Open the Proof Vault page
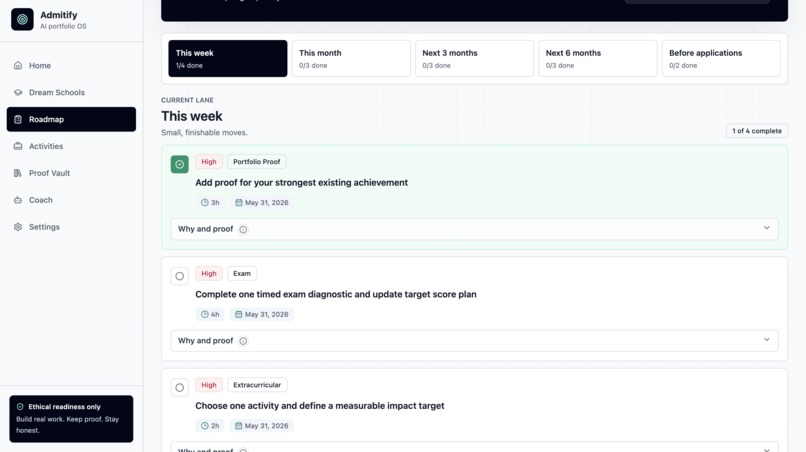Screen dimensions: 806x452 coord(71,173)
